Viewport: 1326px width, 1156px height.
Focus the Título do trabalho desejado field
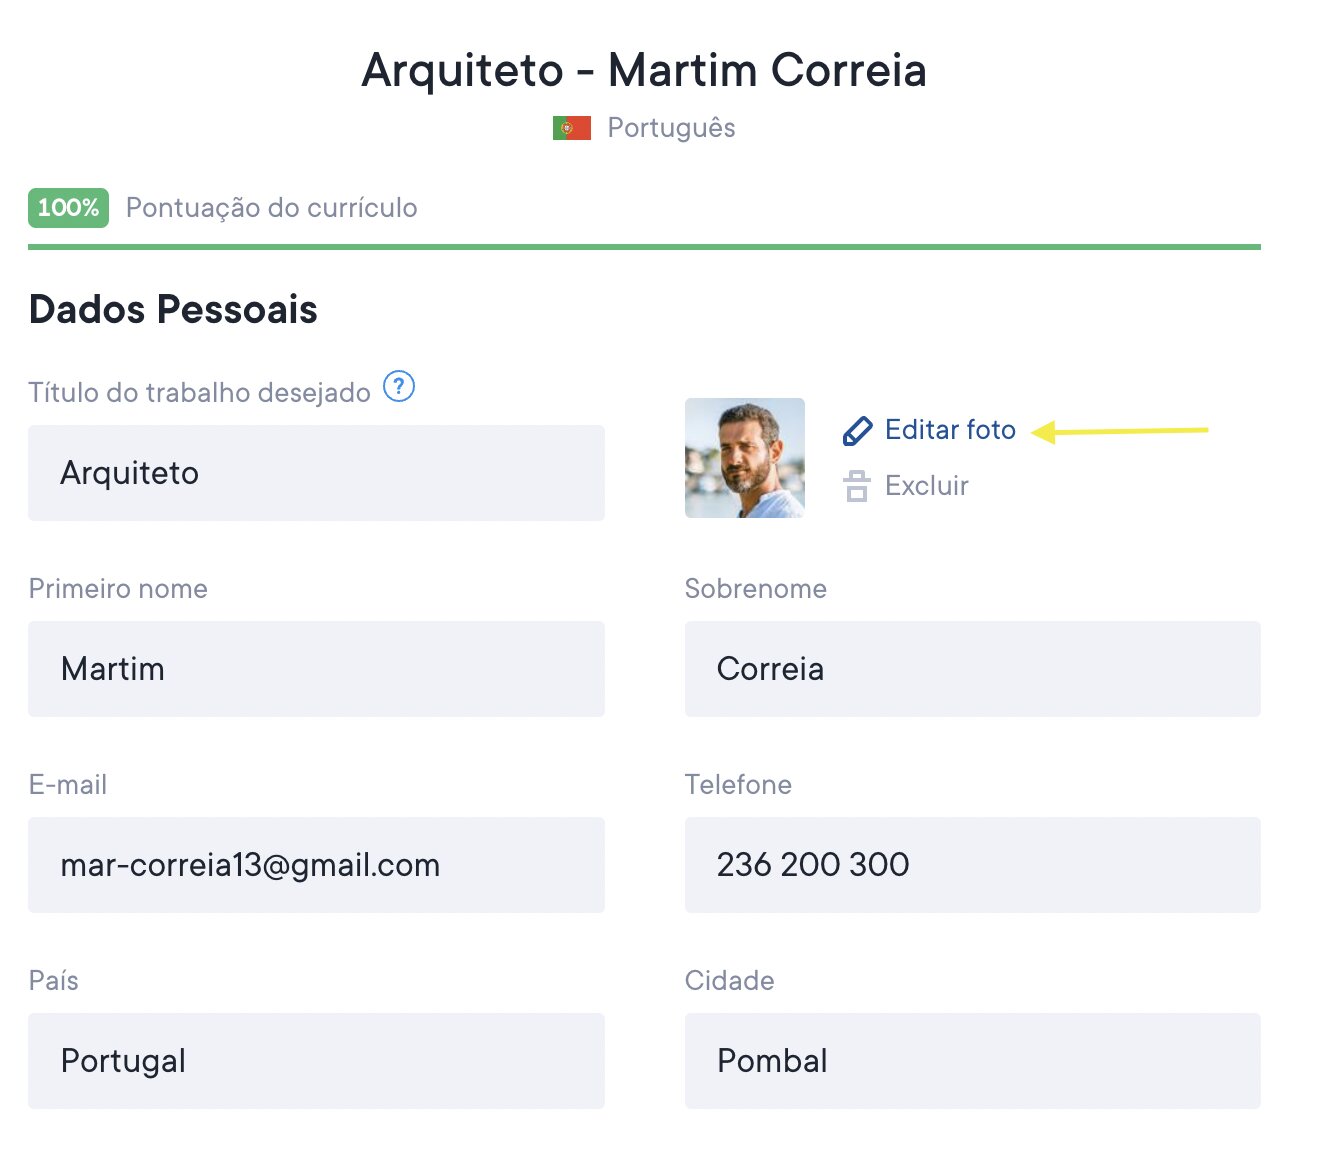[316, 473]
